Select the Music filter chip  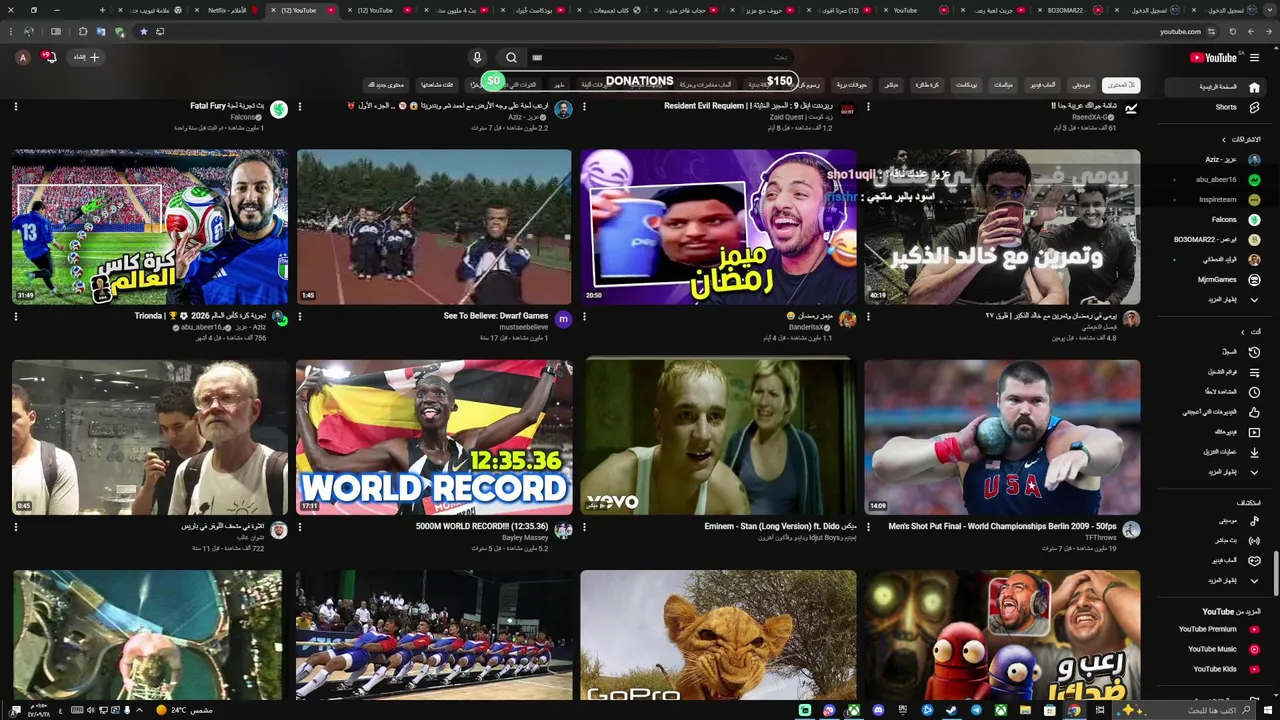tap(1081, 85)
